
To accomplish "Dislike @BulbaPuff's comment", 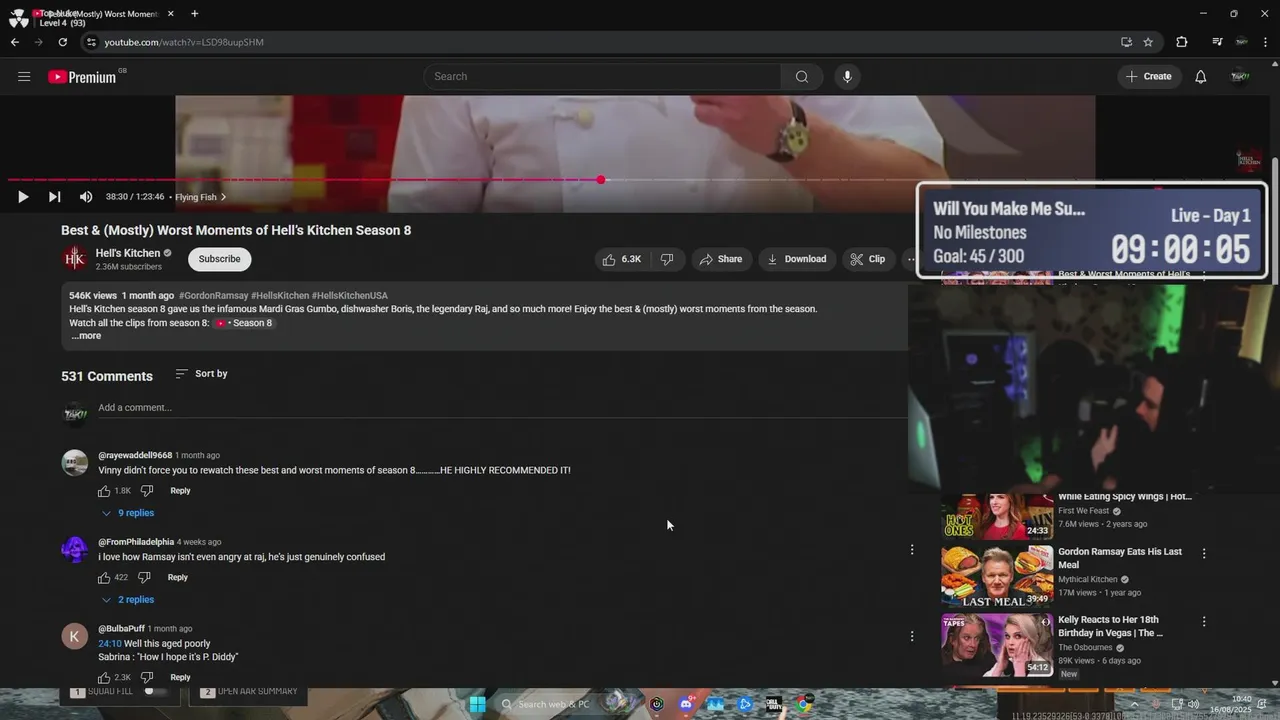I will [147, 678].
